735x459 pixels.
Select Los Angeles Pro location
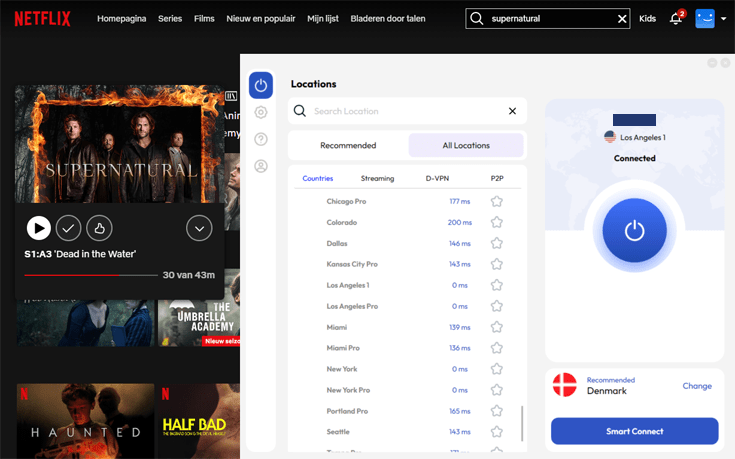pyautogui.click(x=352, y=306)
